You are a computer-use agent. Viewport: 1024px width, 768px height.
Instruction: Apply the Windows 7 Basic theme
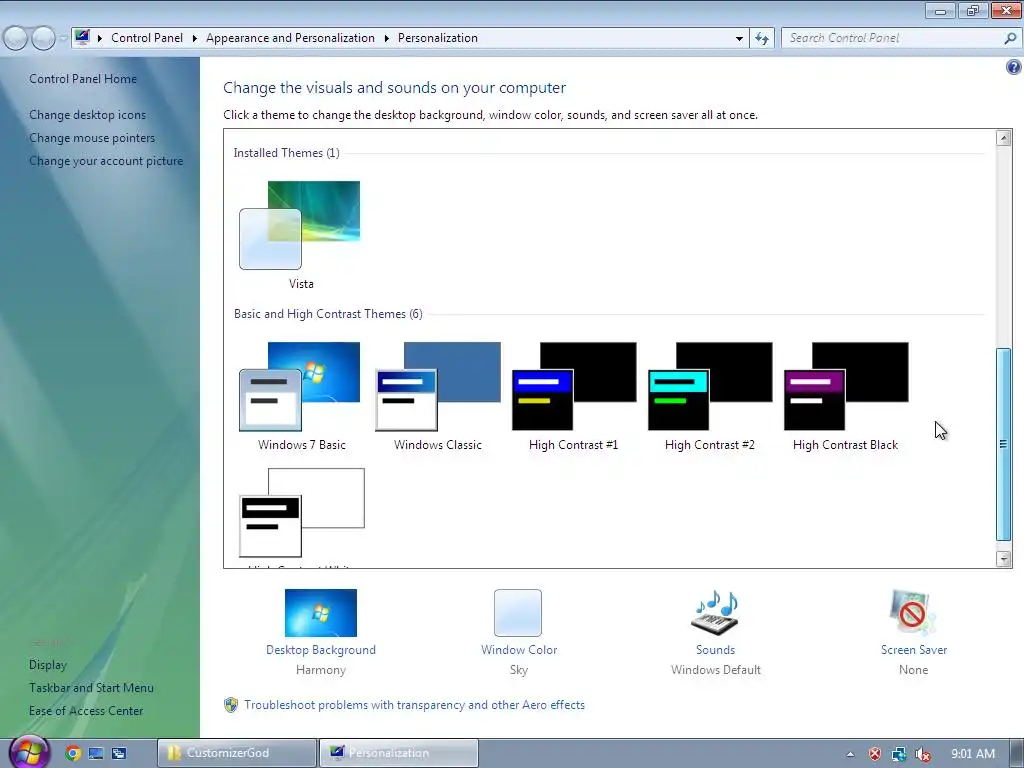coord(300,396)
